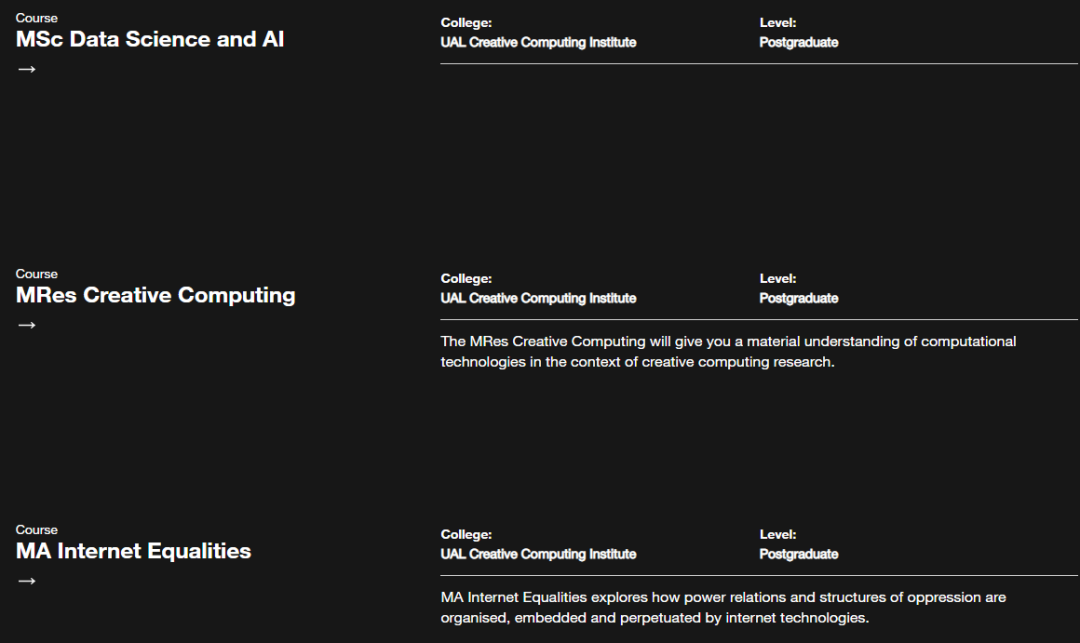Click Postgraduate level for MA Internet Equalities
Viewport: 1080px width, 643px height.
[x=798, y=555]
